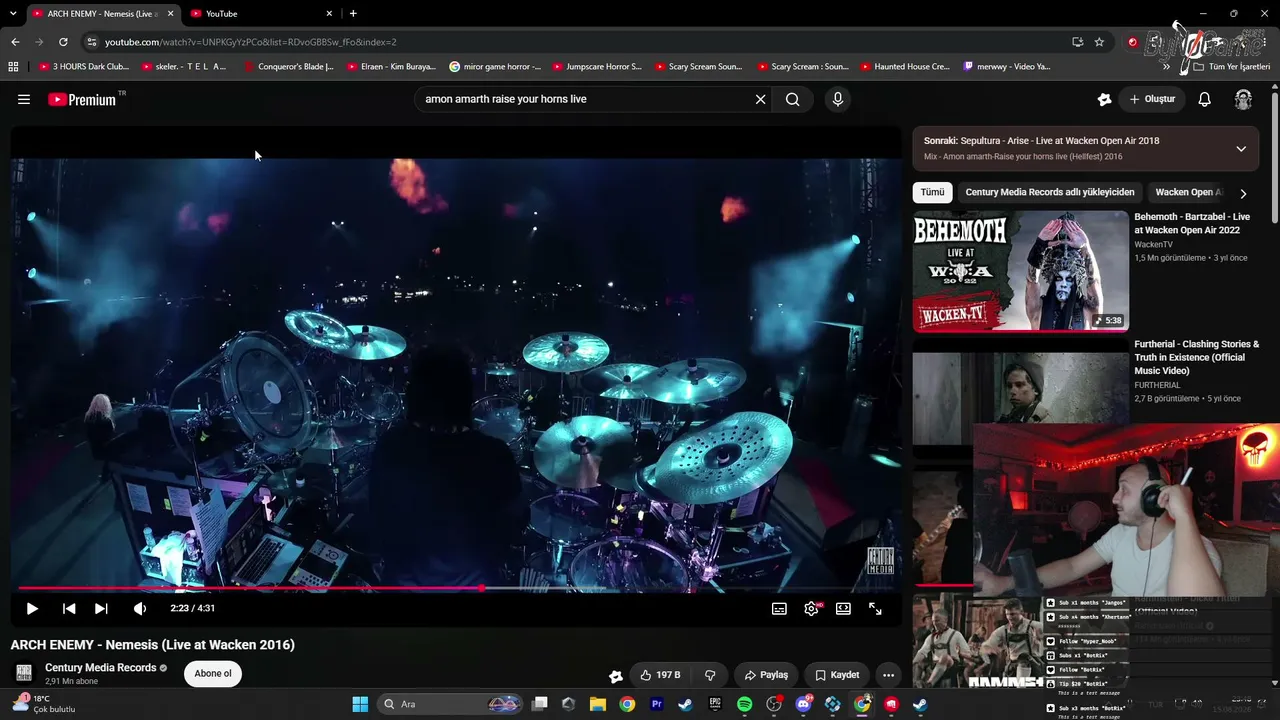Open Epic Games Launcher from taskbar
The height and width of the screenshot is (720, 1280).
click(x=715, y=704)
